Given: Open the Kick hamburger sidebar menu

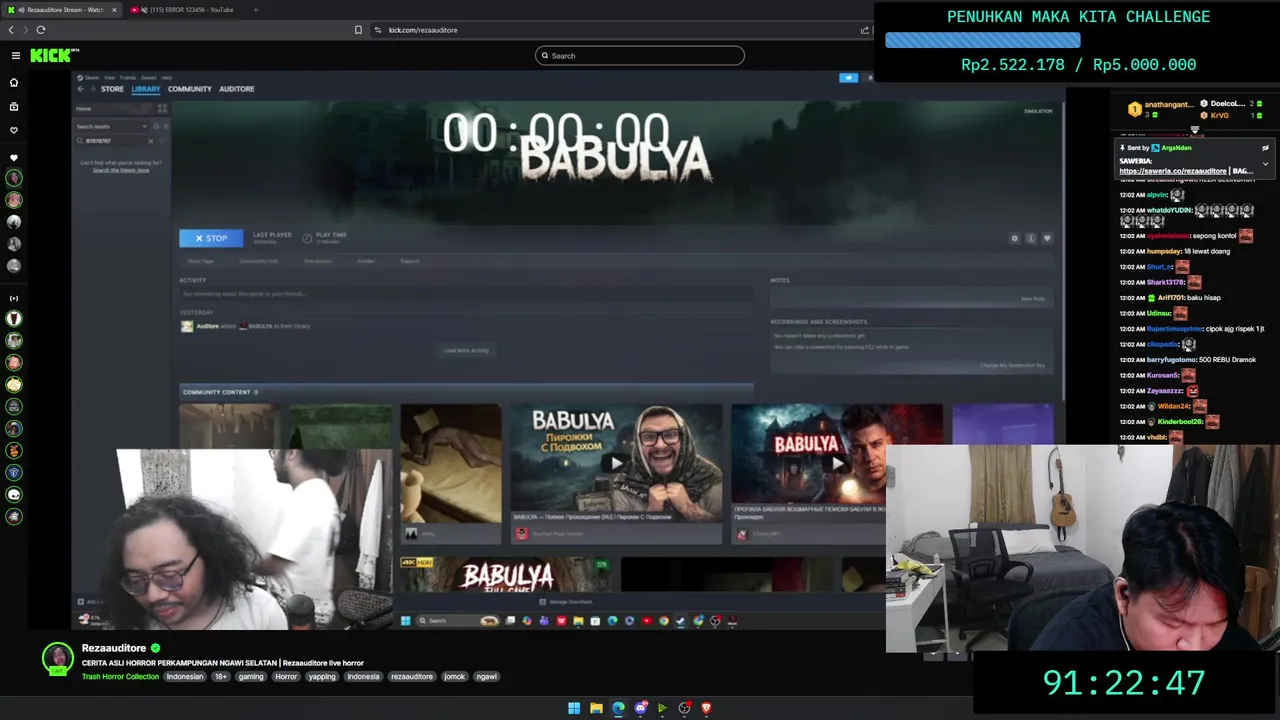Looking at the screenshot, I should click(x=15, y=56).
